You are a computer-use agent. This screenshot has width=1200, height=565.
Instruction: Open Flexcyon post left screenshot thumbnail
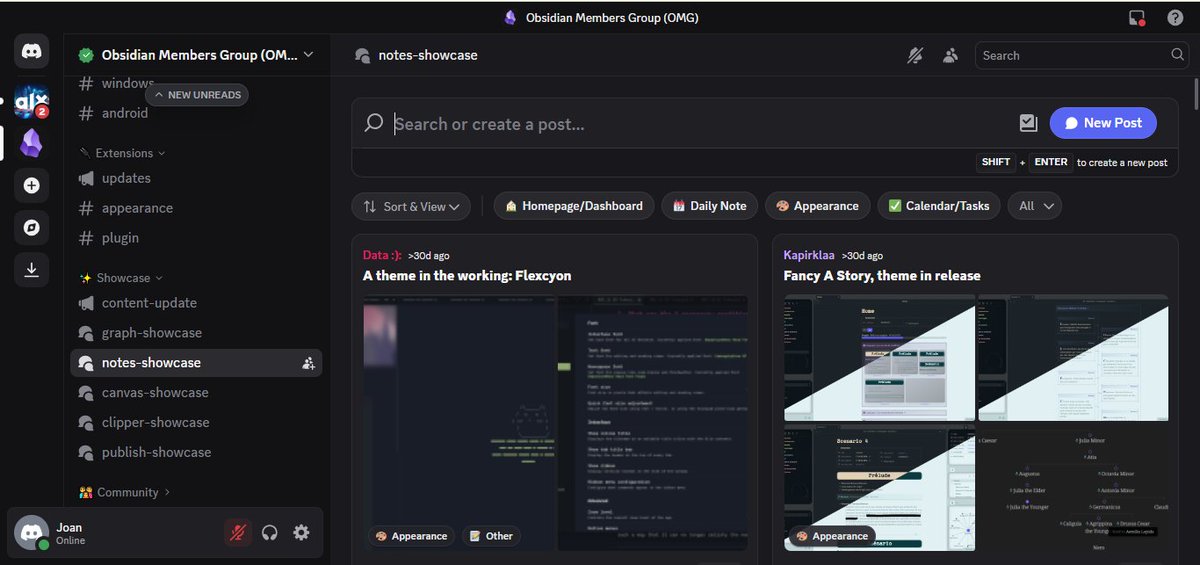(x=459, y=423)
